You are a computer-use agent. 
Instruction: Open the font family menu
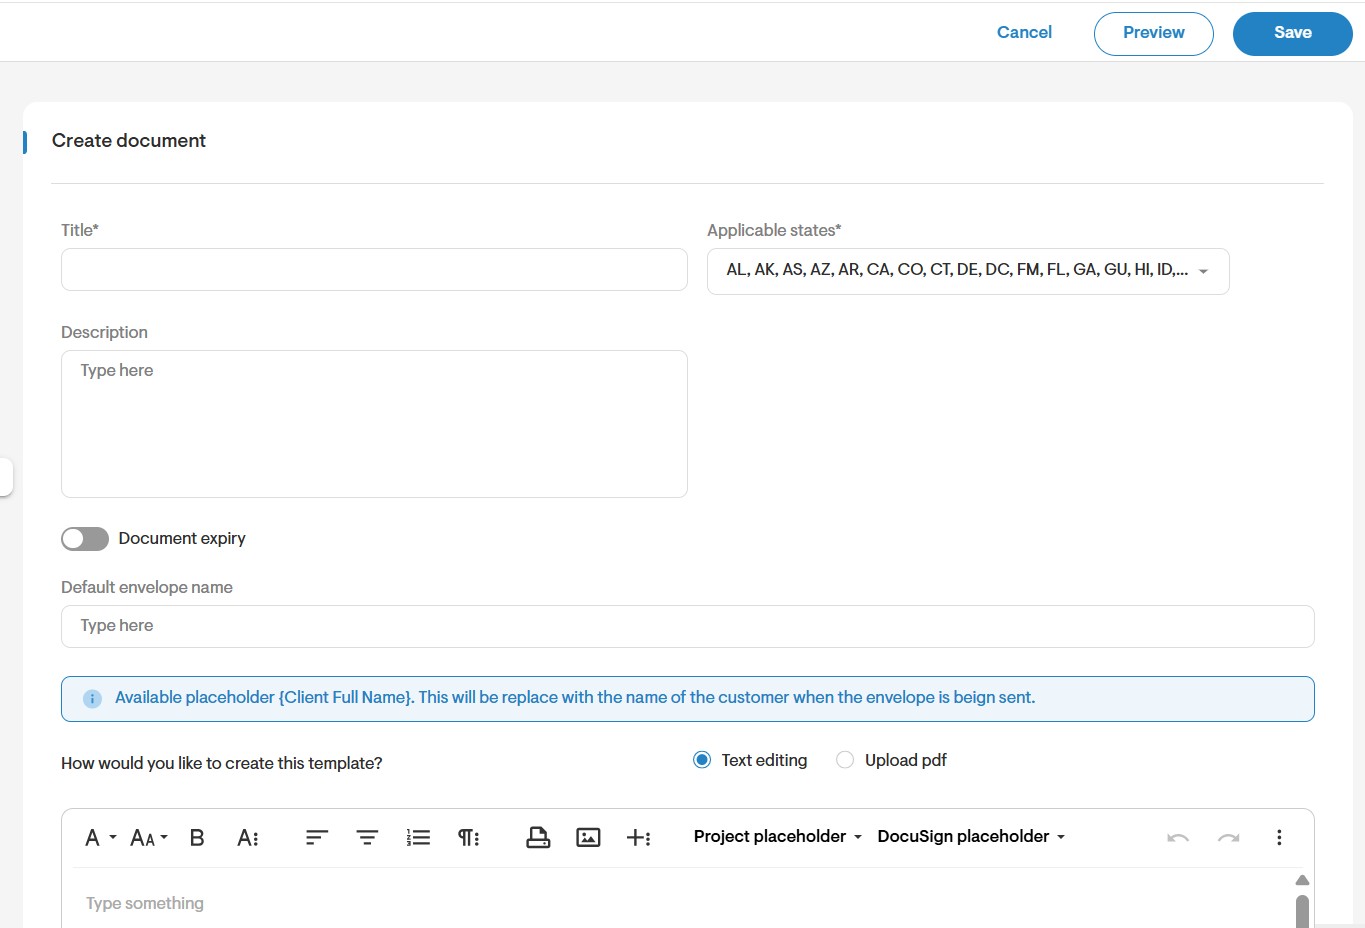[100, 837]
